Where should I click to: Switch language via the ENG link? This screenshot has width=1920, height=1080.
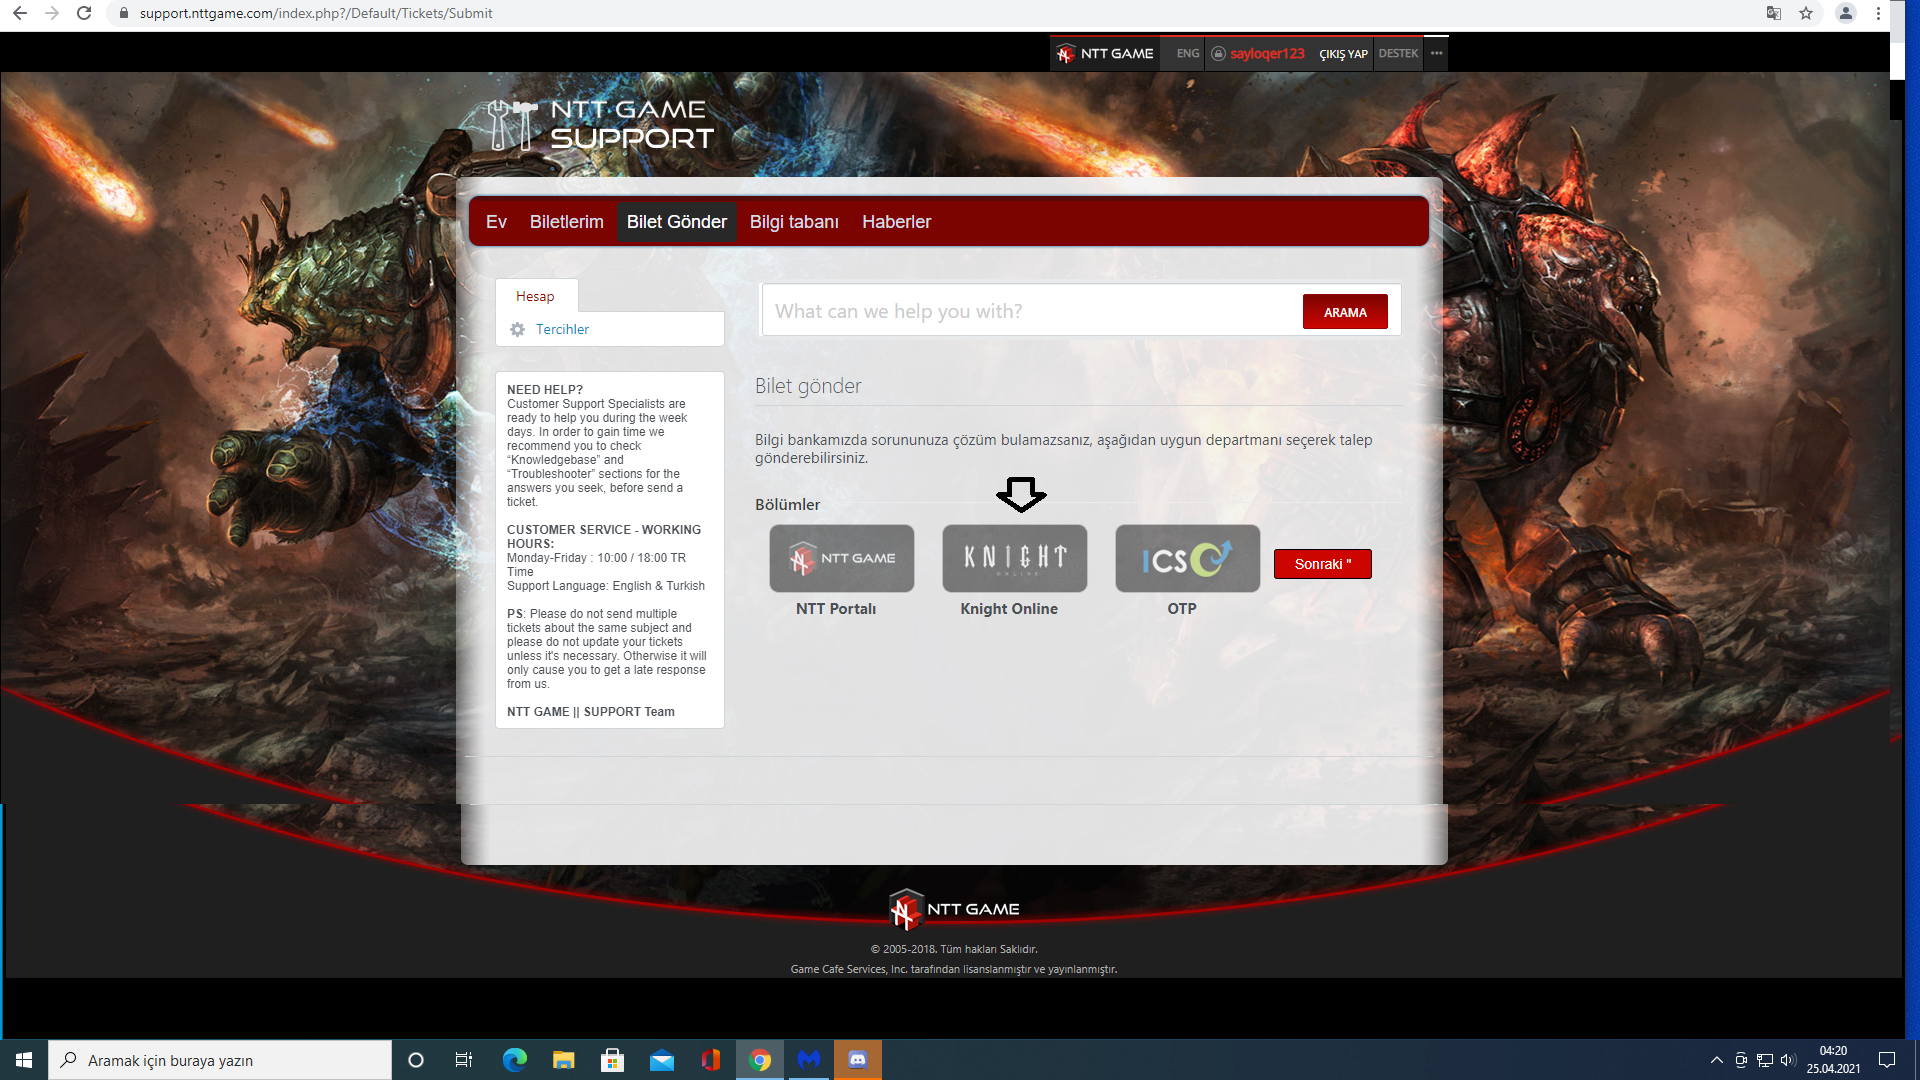(x=1188, y=54)
